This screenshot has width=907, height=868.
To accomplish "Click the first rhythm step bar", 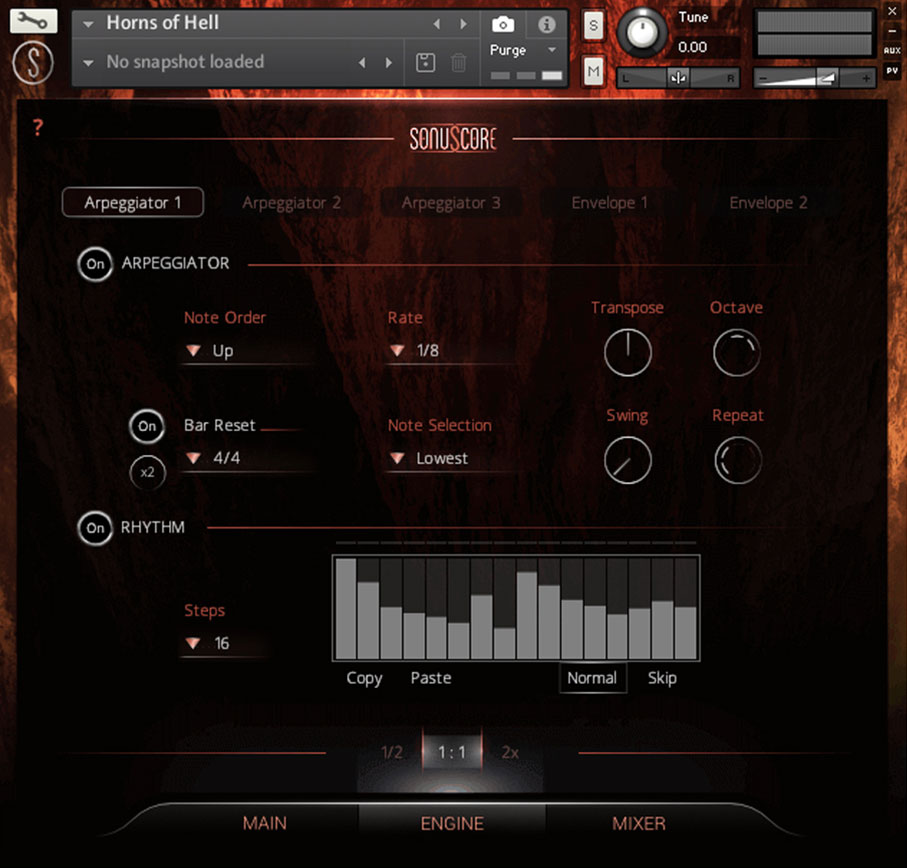I will pos(346,608).
